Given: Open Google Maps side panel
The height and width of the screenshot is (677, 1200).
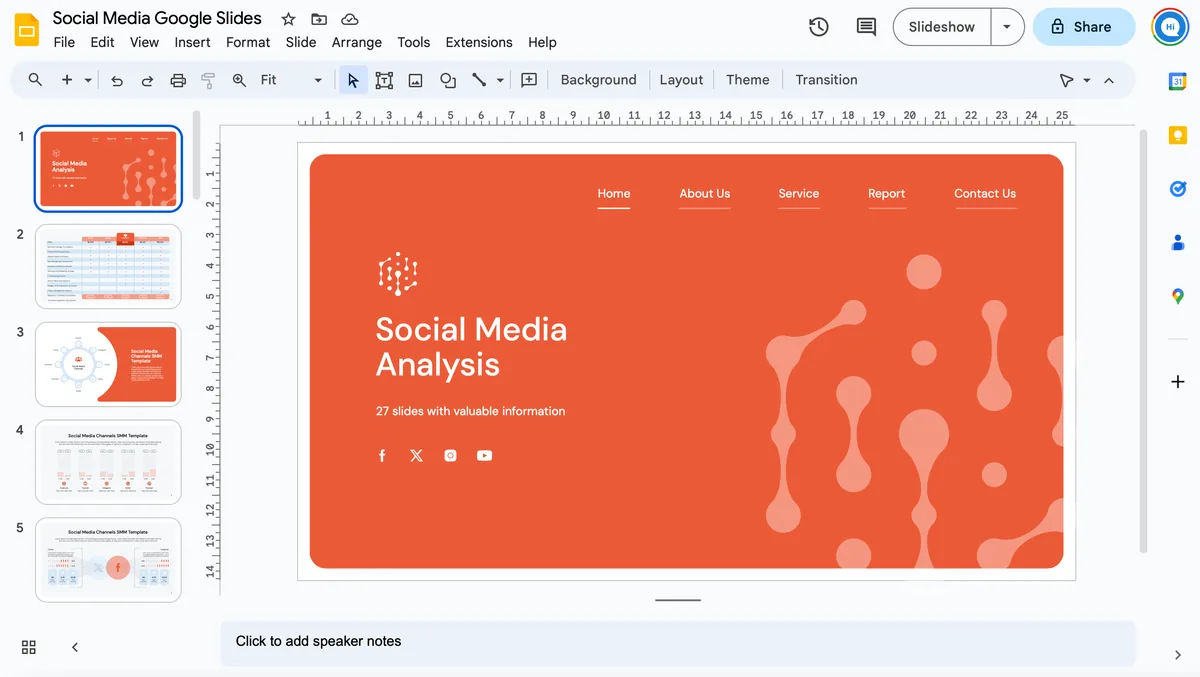Looking at the screenshot, I should 1178,295.
